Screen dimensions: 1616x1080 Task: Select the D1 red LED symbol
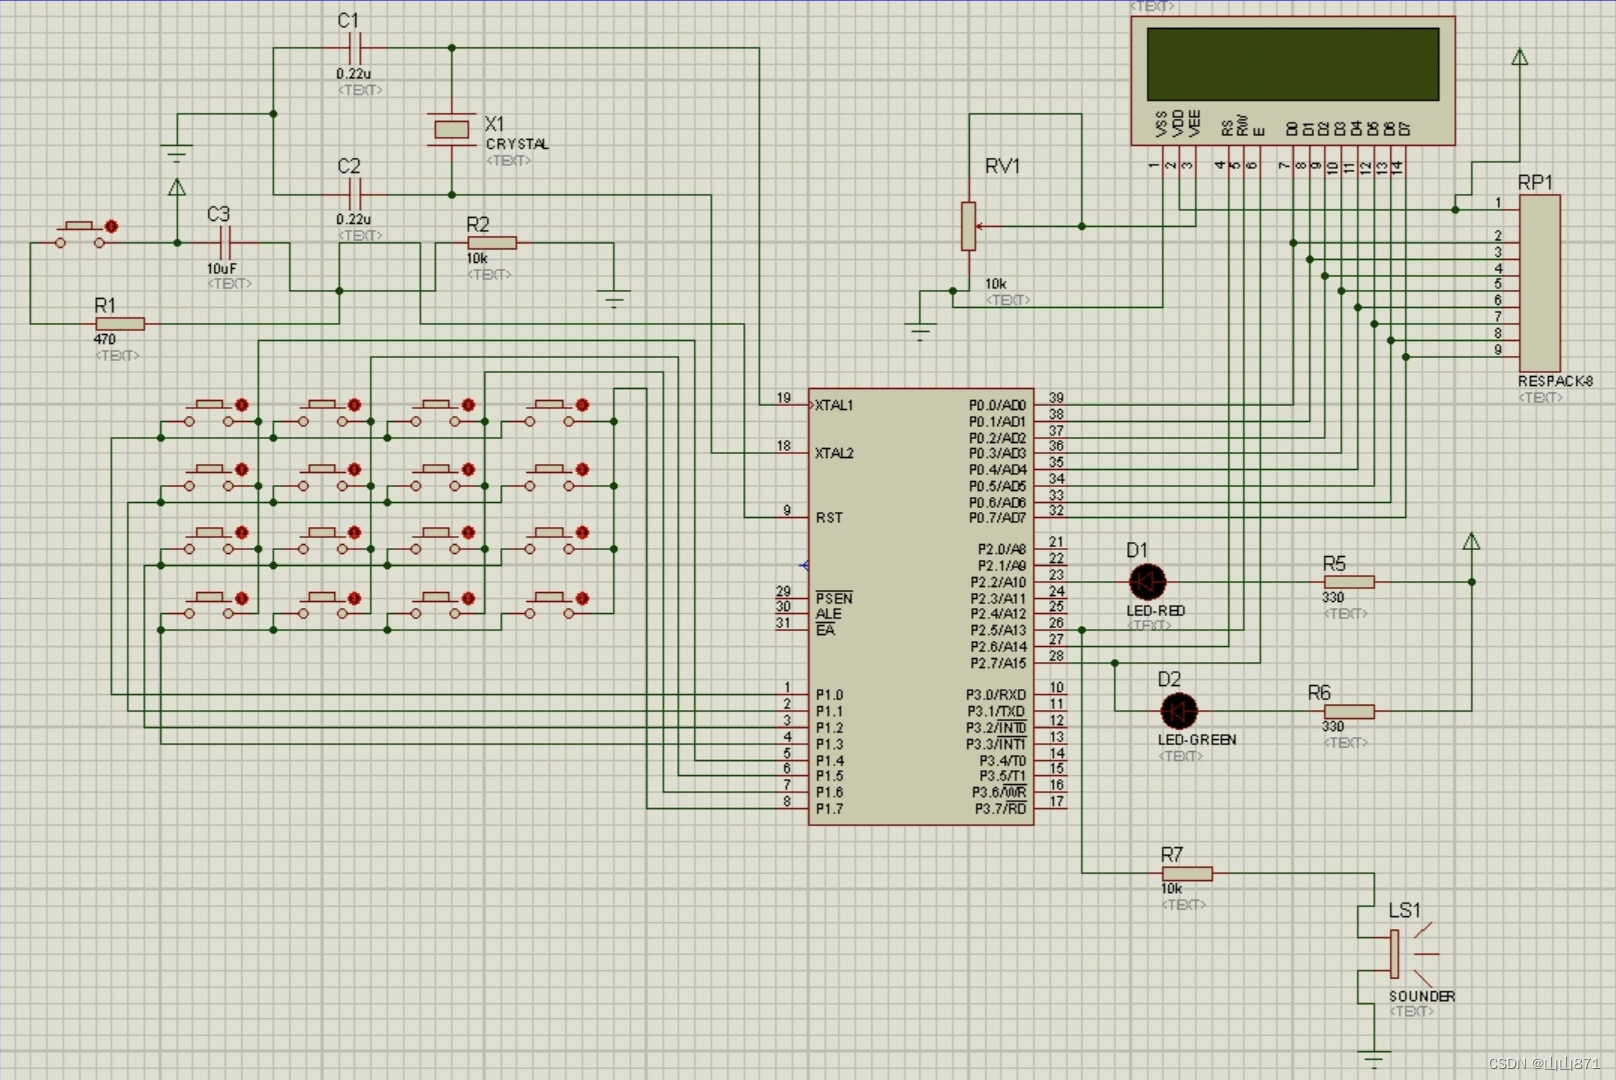pos(1147,581)
